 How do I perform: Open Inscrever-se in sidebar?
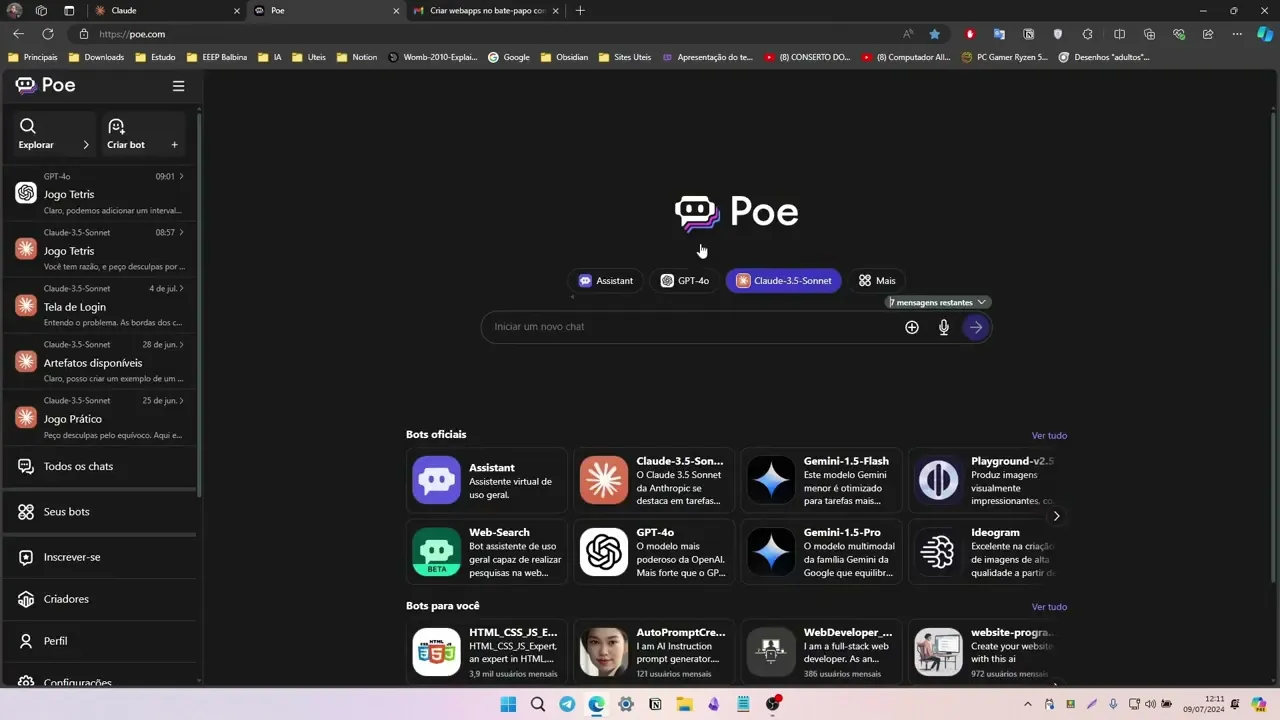[x=100, y=557]
